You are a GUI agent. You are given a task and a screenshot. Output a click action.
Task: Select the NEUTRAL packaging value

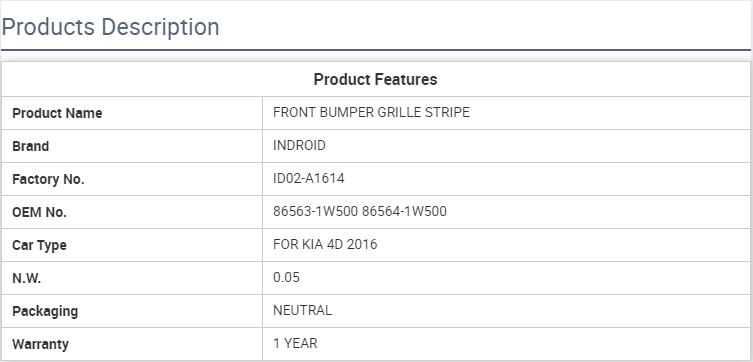pos(303,311)
